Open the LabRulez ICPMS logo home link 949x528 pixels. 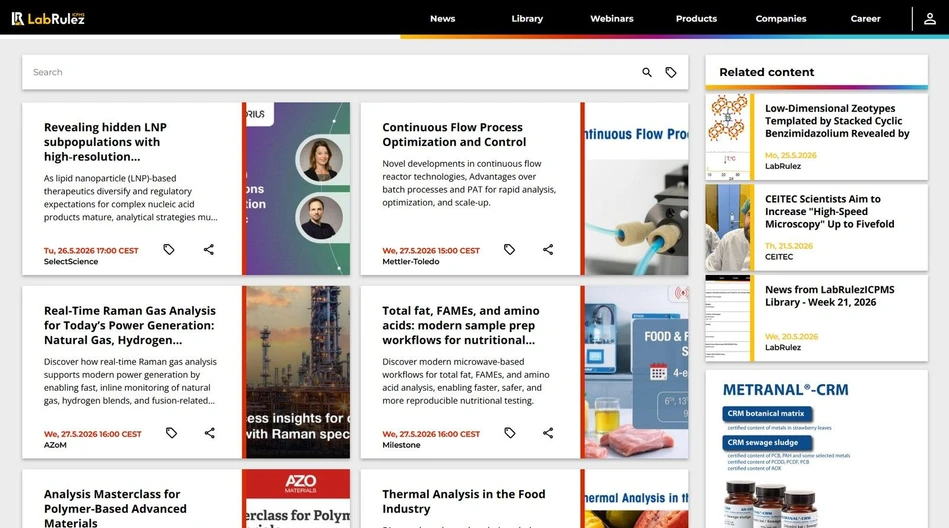pos(48,18)
